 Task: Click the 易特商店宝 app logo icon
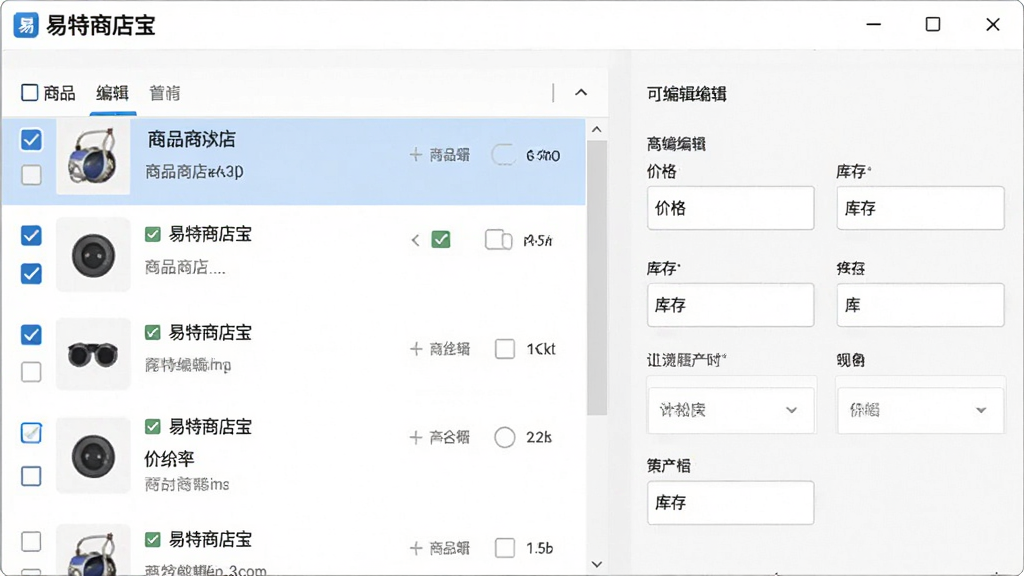coord(26,25)
